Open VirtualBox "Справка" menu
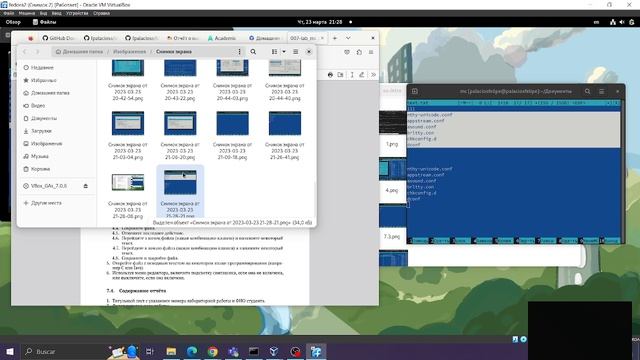The height and width of the screenshot is (360, 640). tap(101, 13)
